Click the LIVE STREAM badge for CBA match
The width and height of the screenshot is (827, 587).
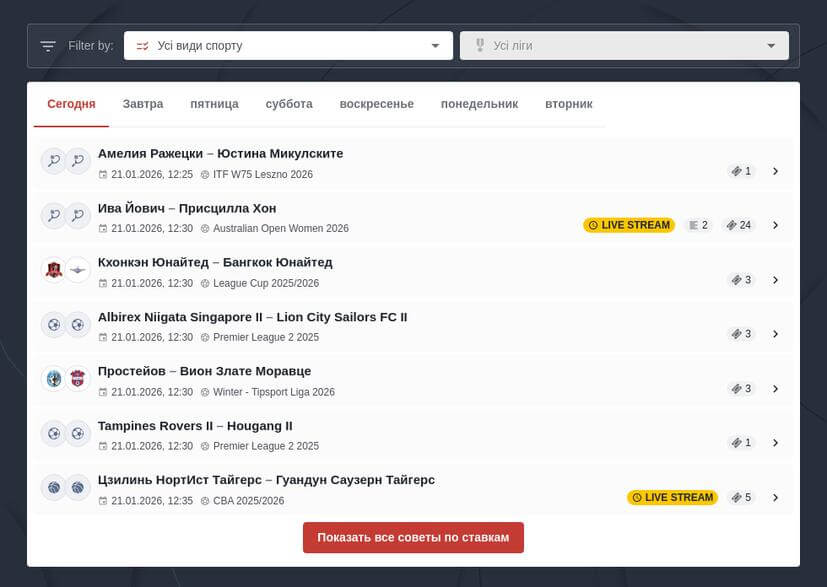(673, 497)
